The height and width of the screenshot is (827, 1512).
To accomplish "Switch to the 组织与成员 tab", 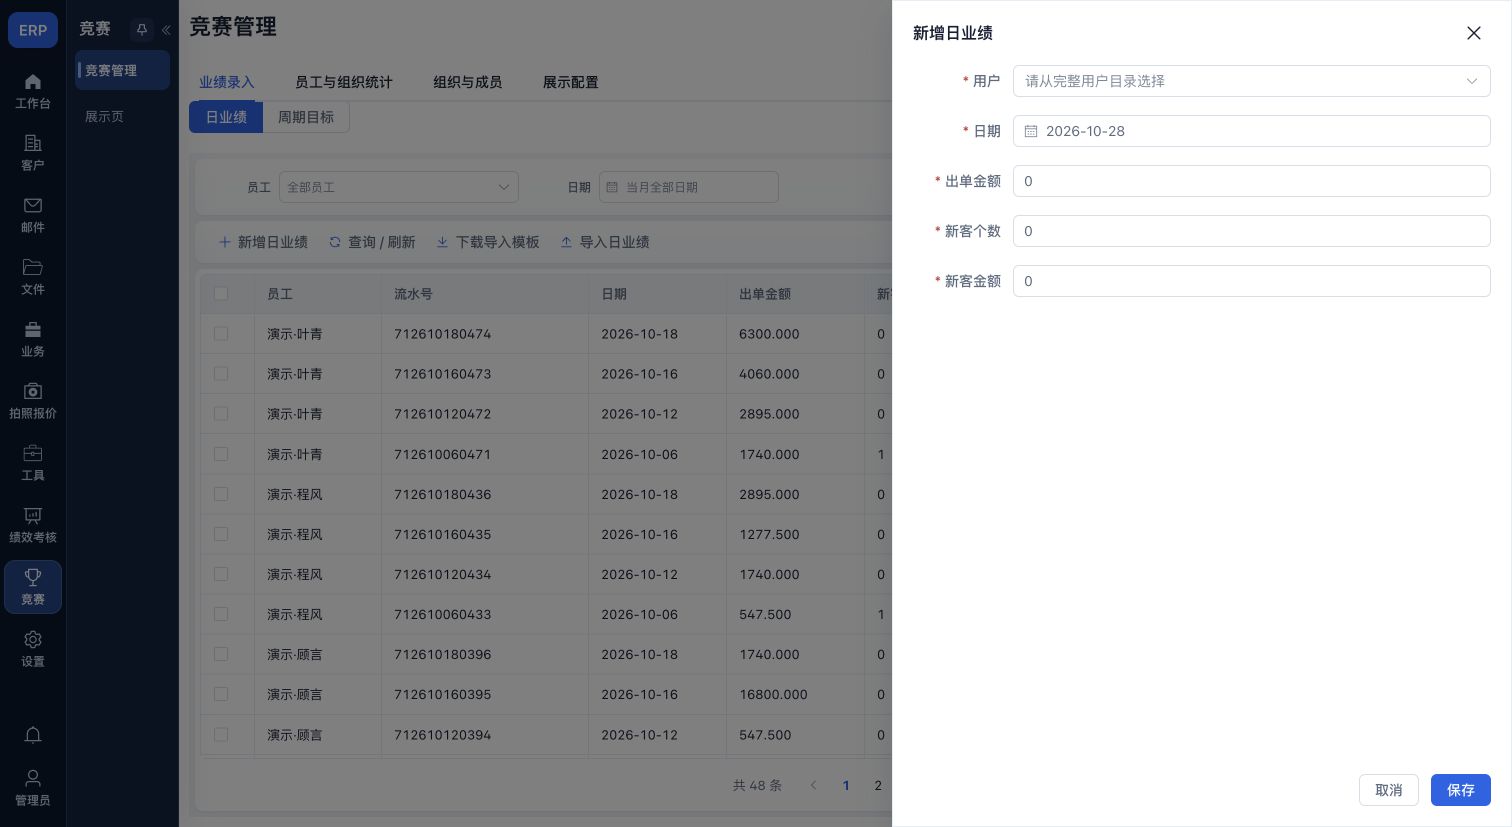I will 468,82.
